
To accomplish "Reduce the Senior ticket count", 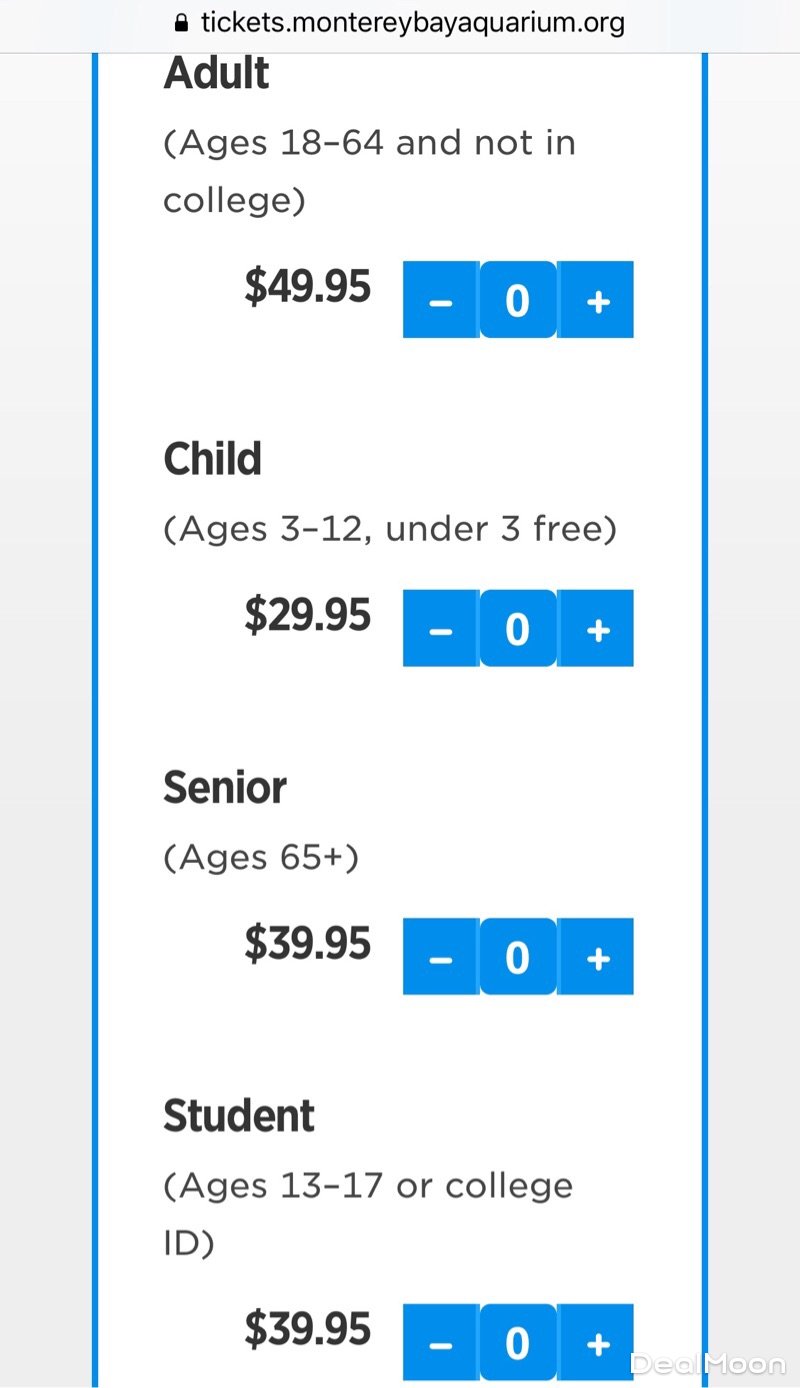I will (440, 957).
